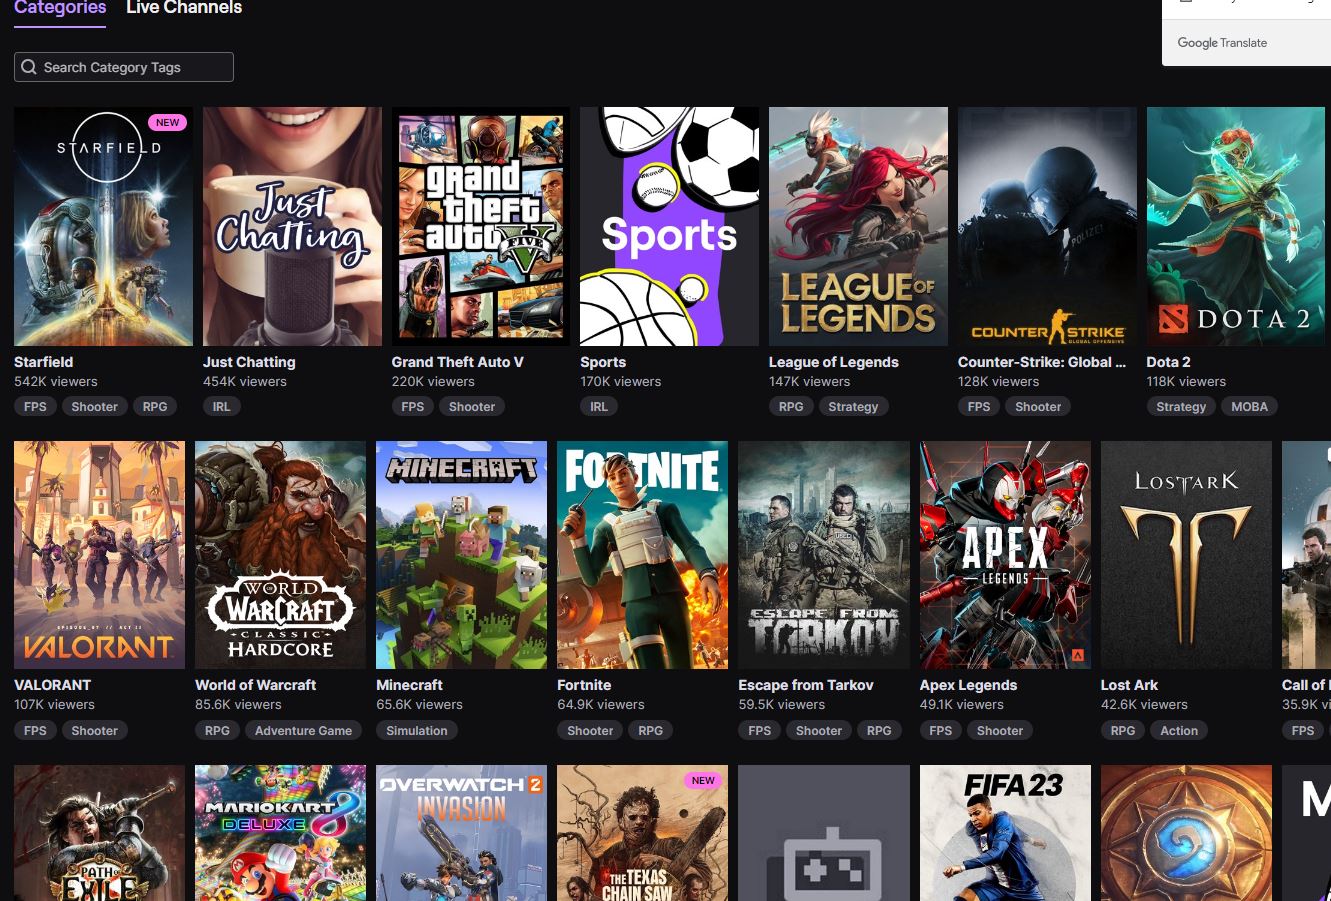Select the Simulation tag under Minecraft
The image size is (1331, 901).
coord(417,731)
